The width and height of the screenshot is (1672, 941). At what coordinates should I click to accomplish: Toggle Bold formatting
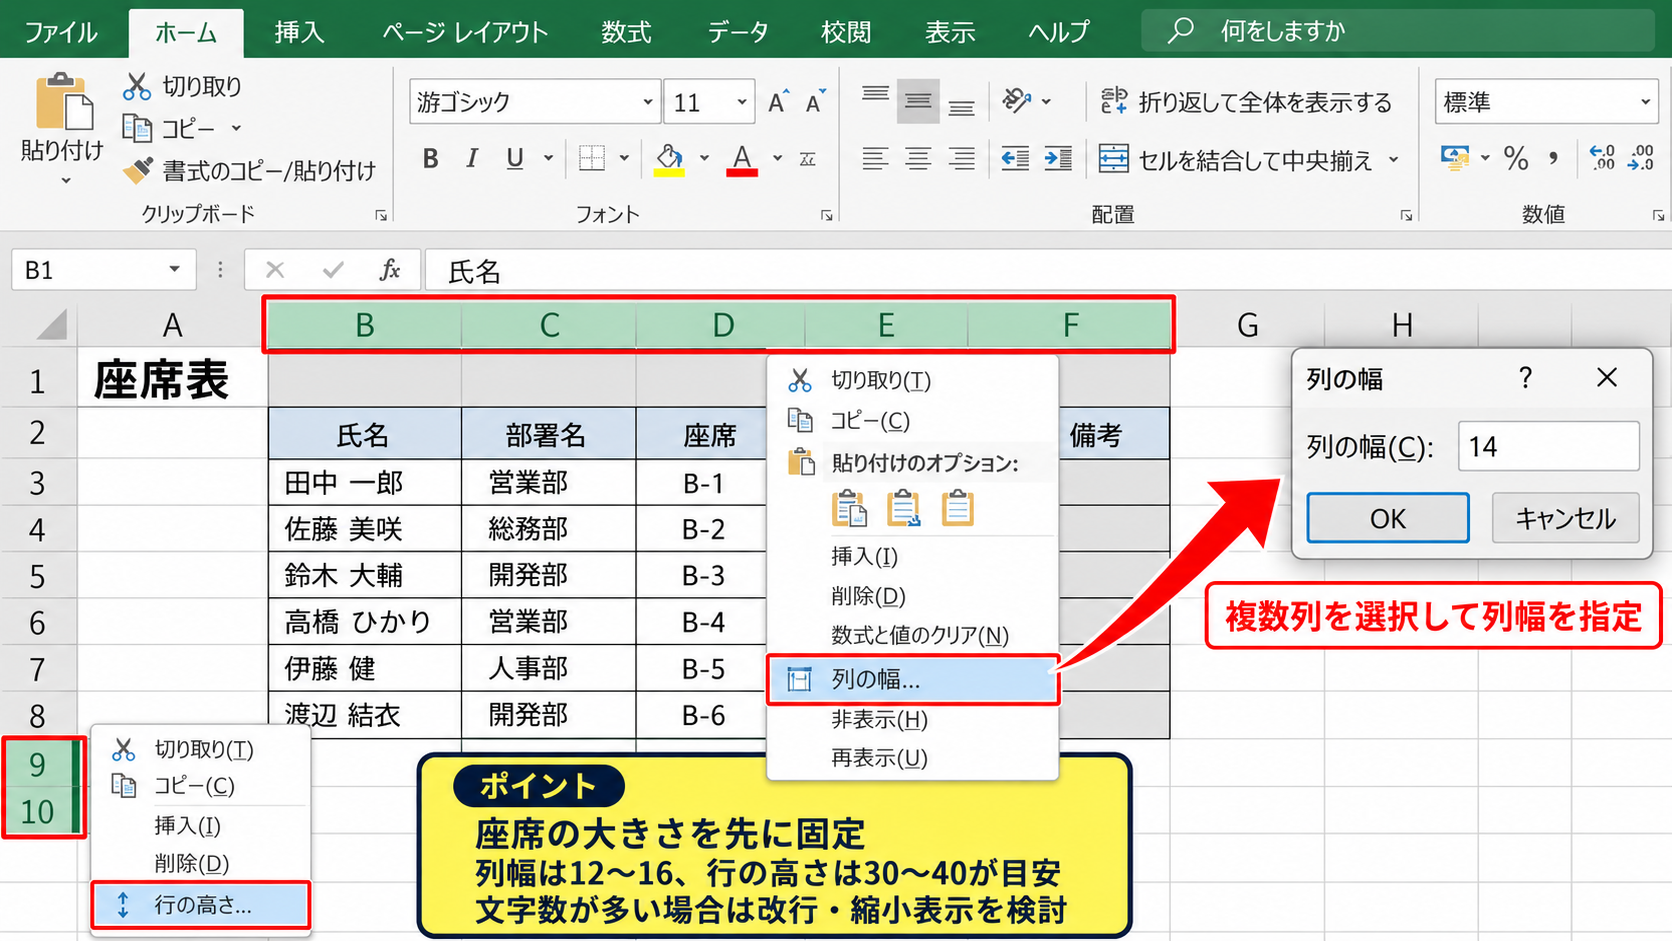click(x=430, y=159)
